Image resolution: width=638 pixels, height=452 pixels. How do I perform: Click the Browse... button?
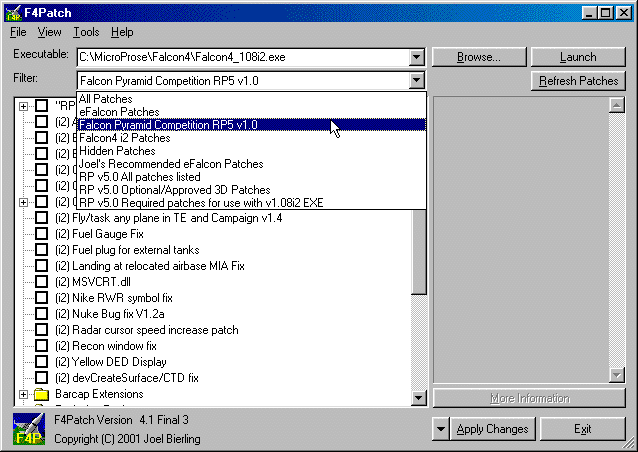point(478,57)
